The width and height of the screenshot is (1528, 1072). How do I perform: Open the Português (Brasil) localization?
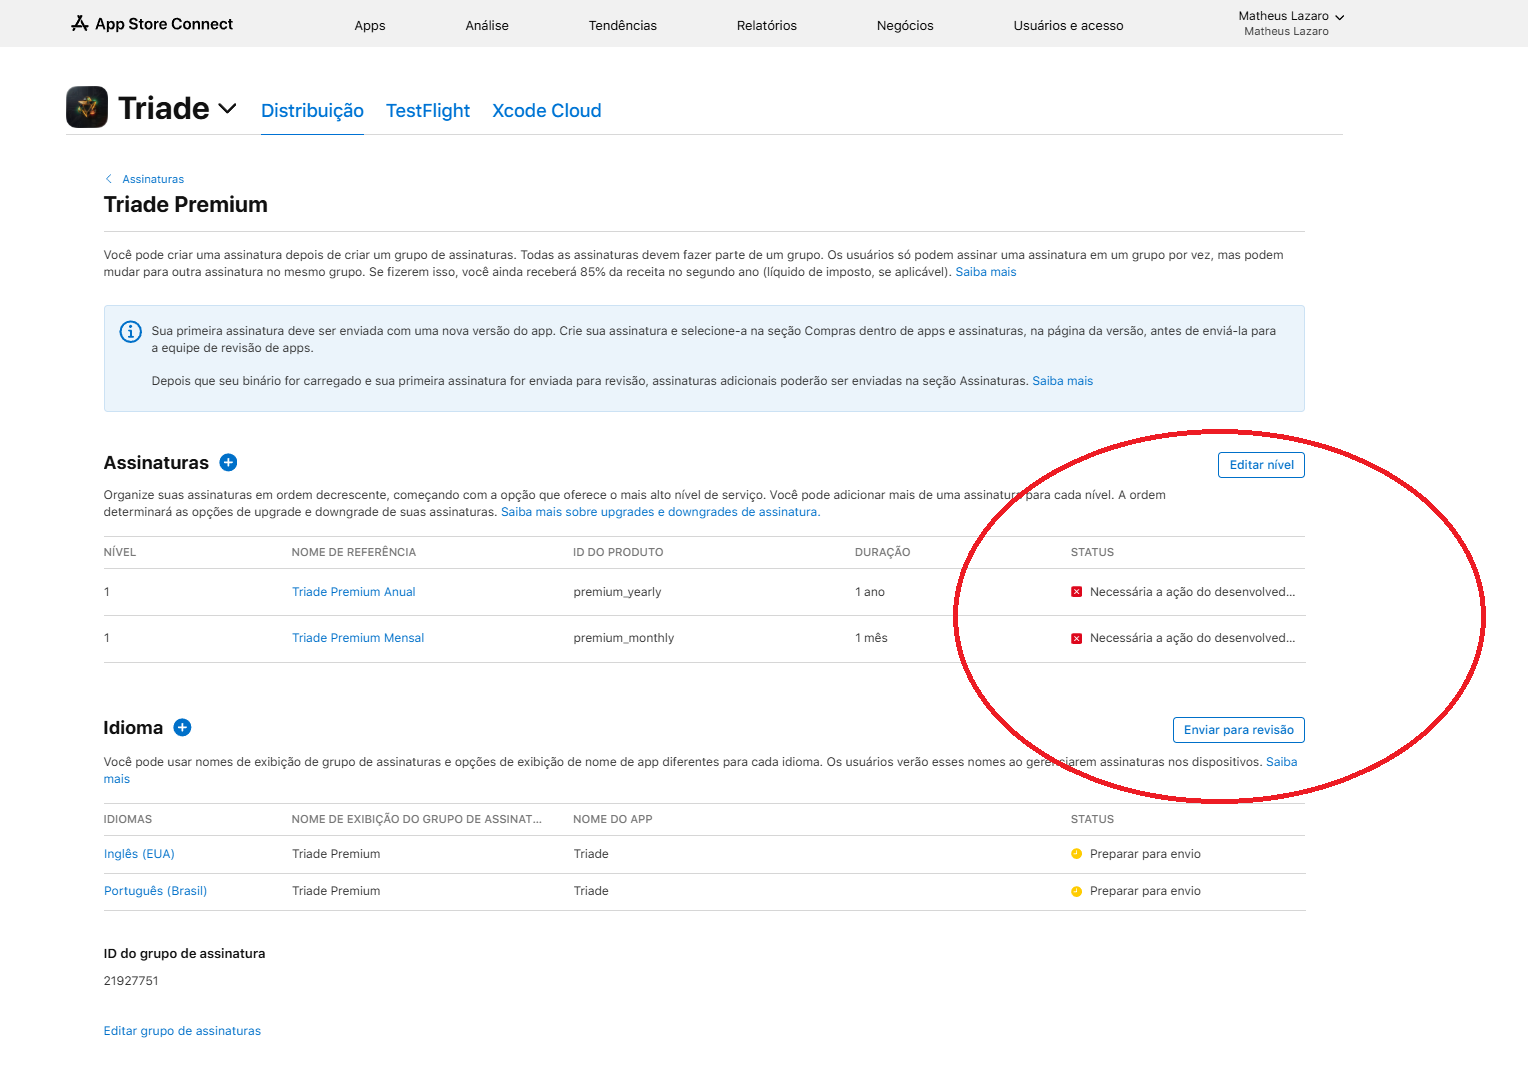pyautogui.click(x=155, y=891)
